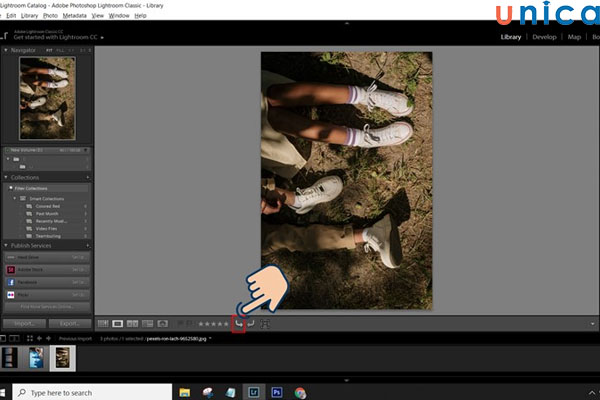This screenshot has width=600, height=400.
Task: Switch to Develop module
Action: (544, 37)
